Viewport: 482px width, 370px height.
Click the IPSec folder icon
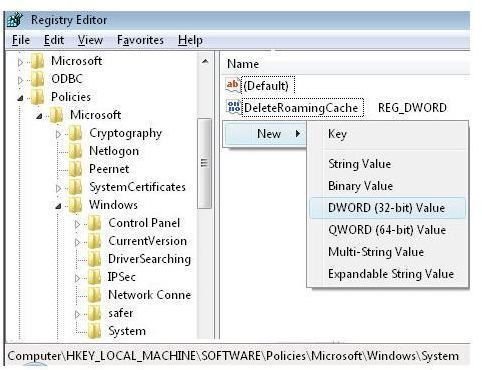pyautogui.click(x=95, y=277)
